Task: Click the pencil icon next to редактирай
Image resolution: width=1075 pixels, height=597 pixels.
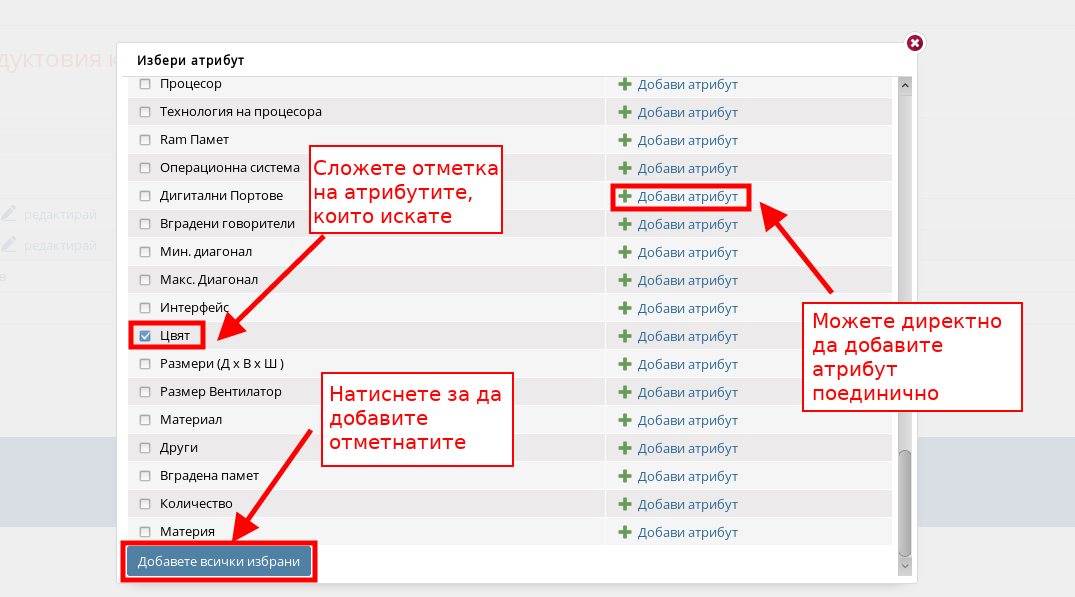Action: [9, 213]
